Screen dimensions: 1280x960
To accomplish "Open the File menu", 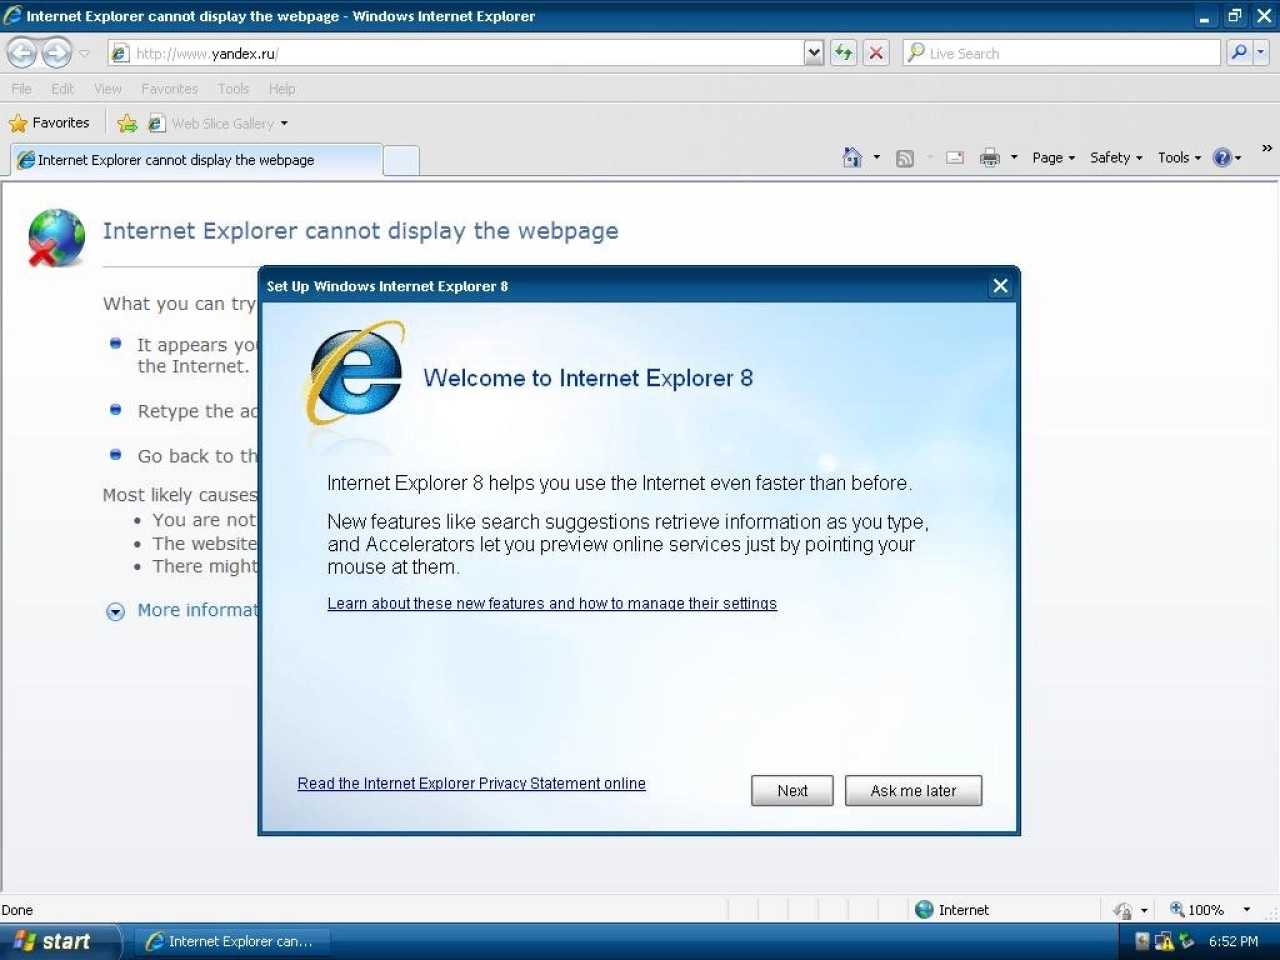I will click(21, 88).
